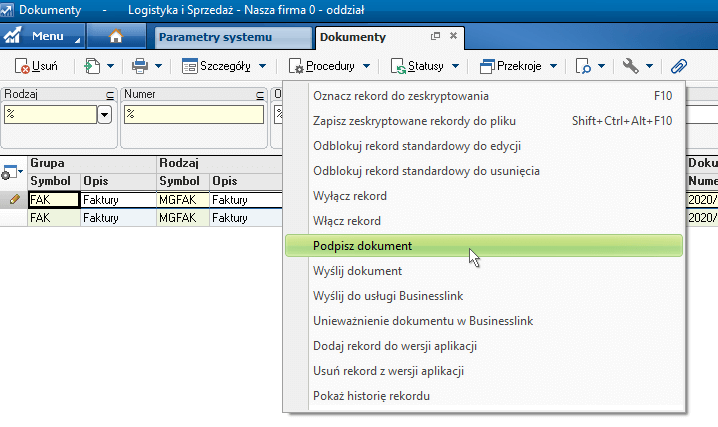Select the MGFAK cell in second row
718x427 pixels.
pyautogui.click(x=183, y=218)
